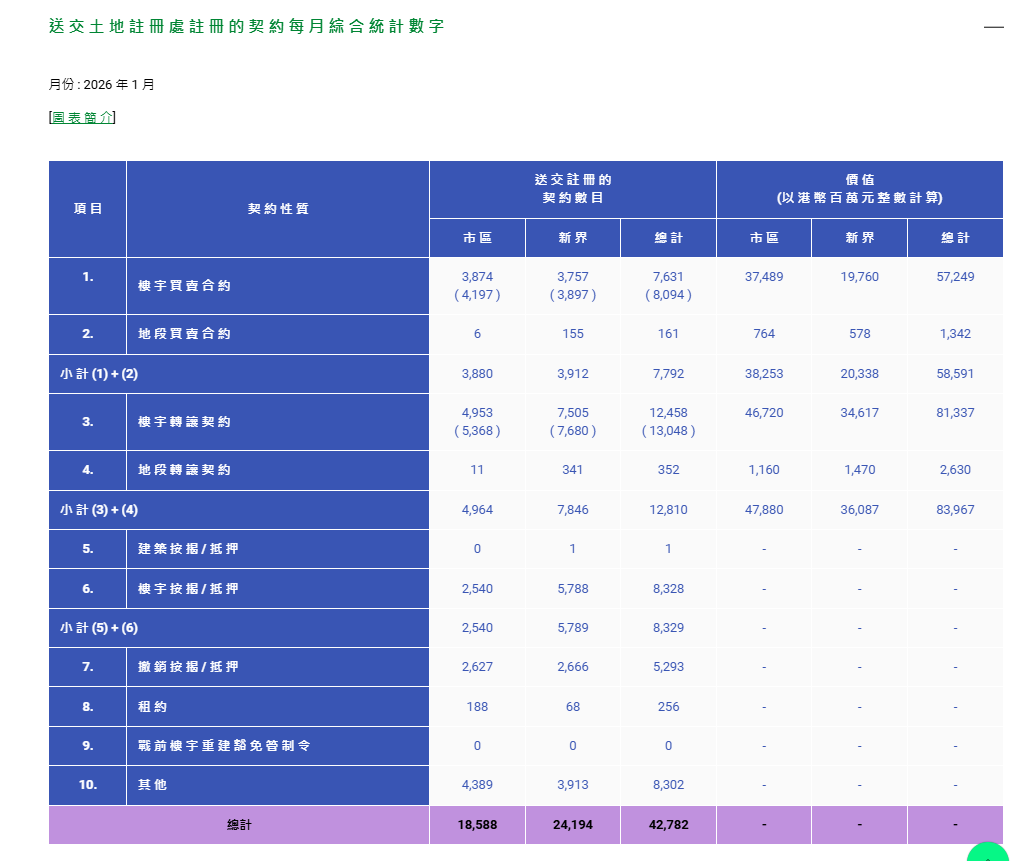Select the 樓宇轉讓契約 row label
Viewport: 1034px width, 861px height.
coord(185,422)
